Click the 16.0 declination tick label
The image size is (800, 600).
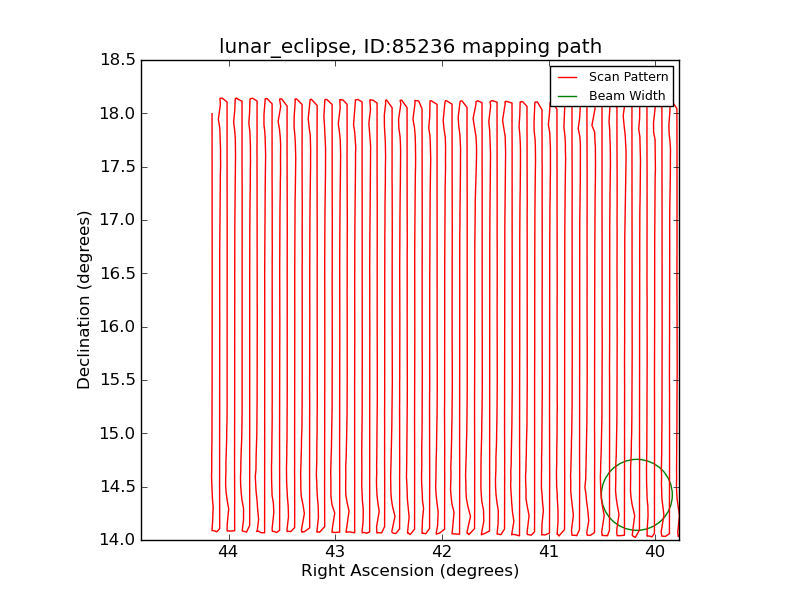click(118, 327)
